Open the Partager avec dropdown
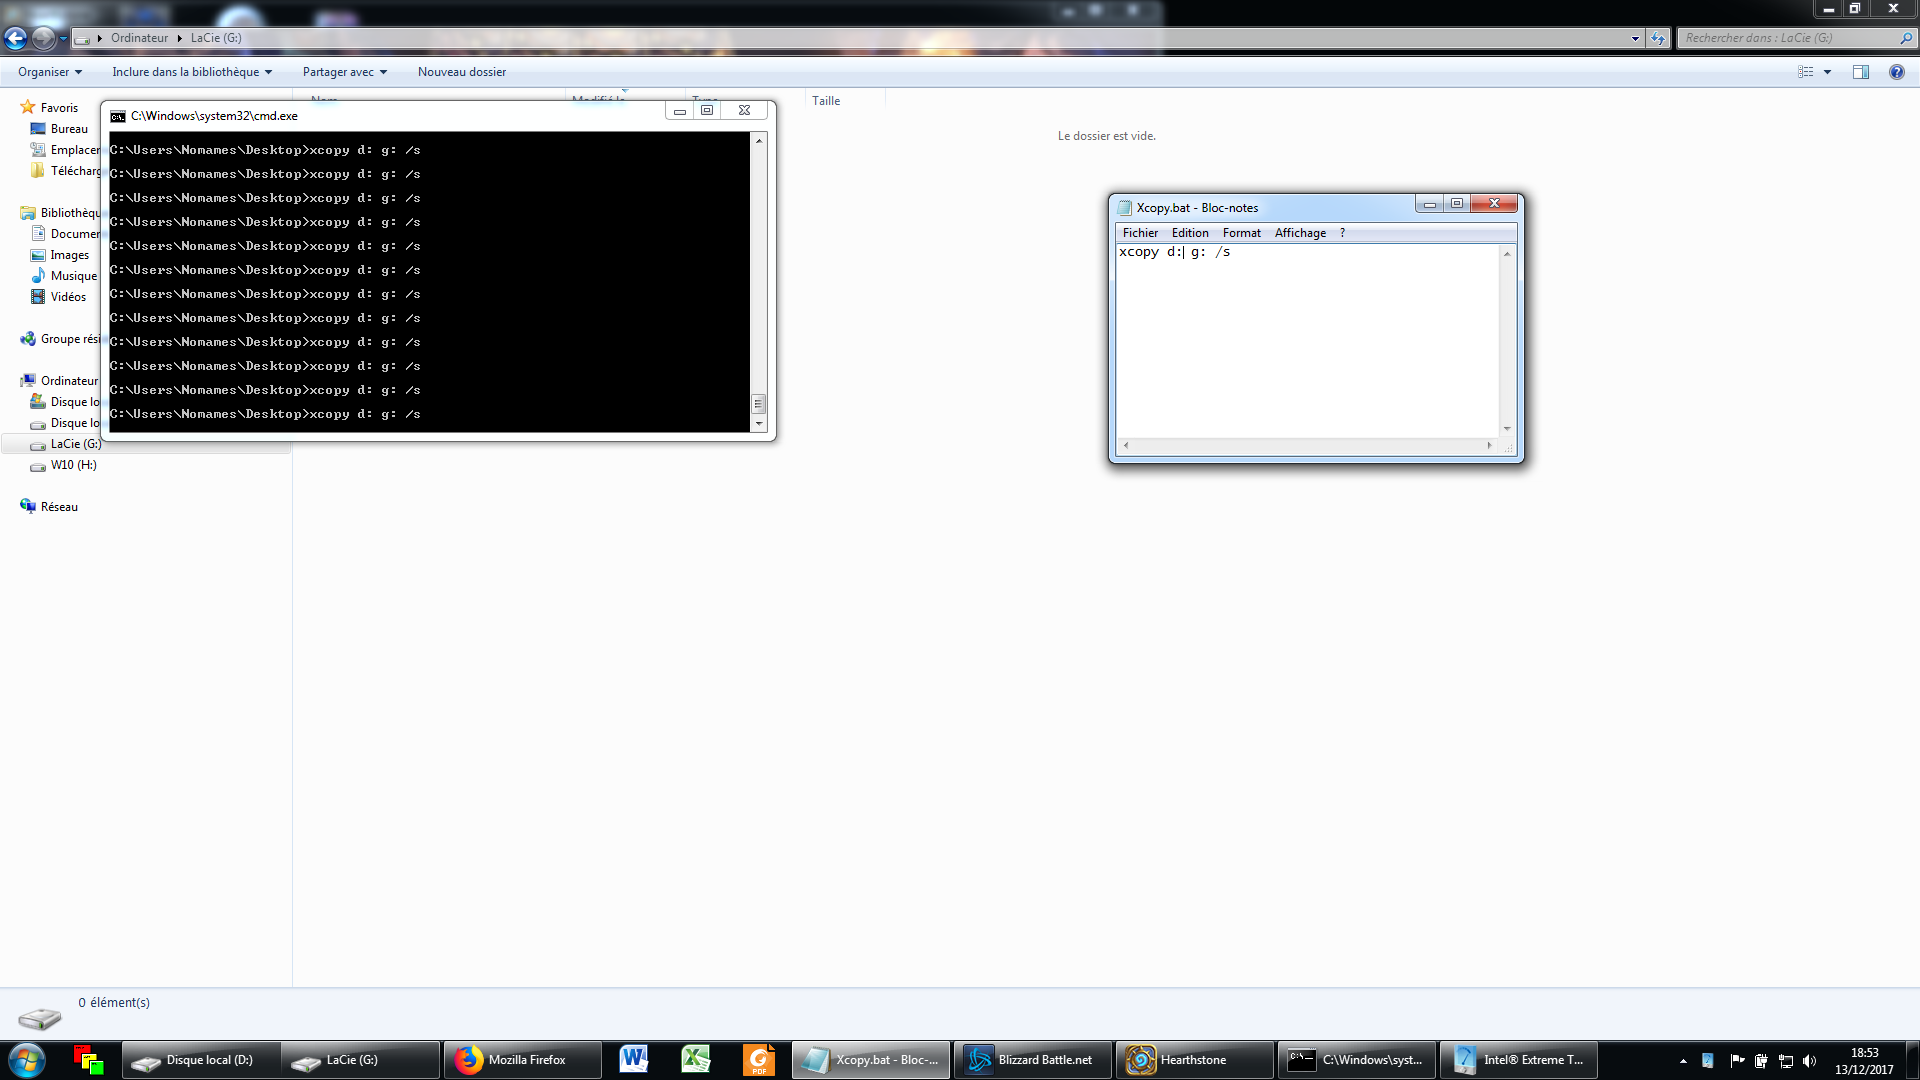The width and height of the screenshot is (1920, 1080). tap(345, 72)
